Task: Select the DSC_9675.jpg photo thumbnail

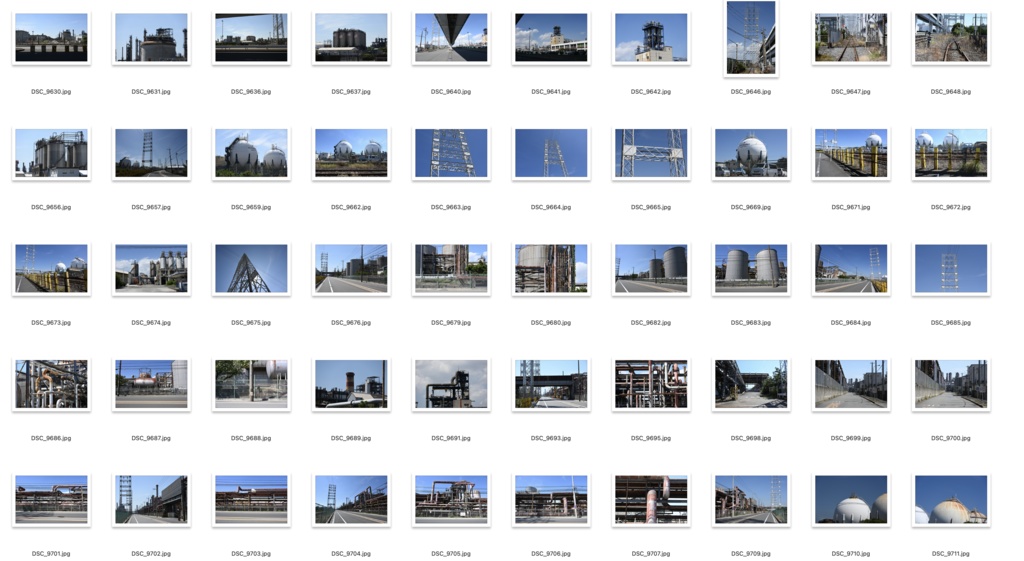Action: tap(251, 269)
